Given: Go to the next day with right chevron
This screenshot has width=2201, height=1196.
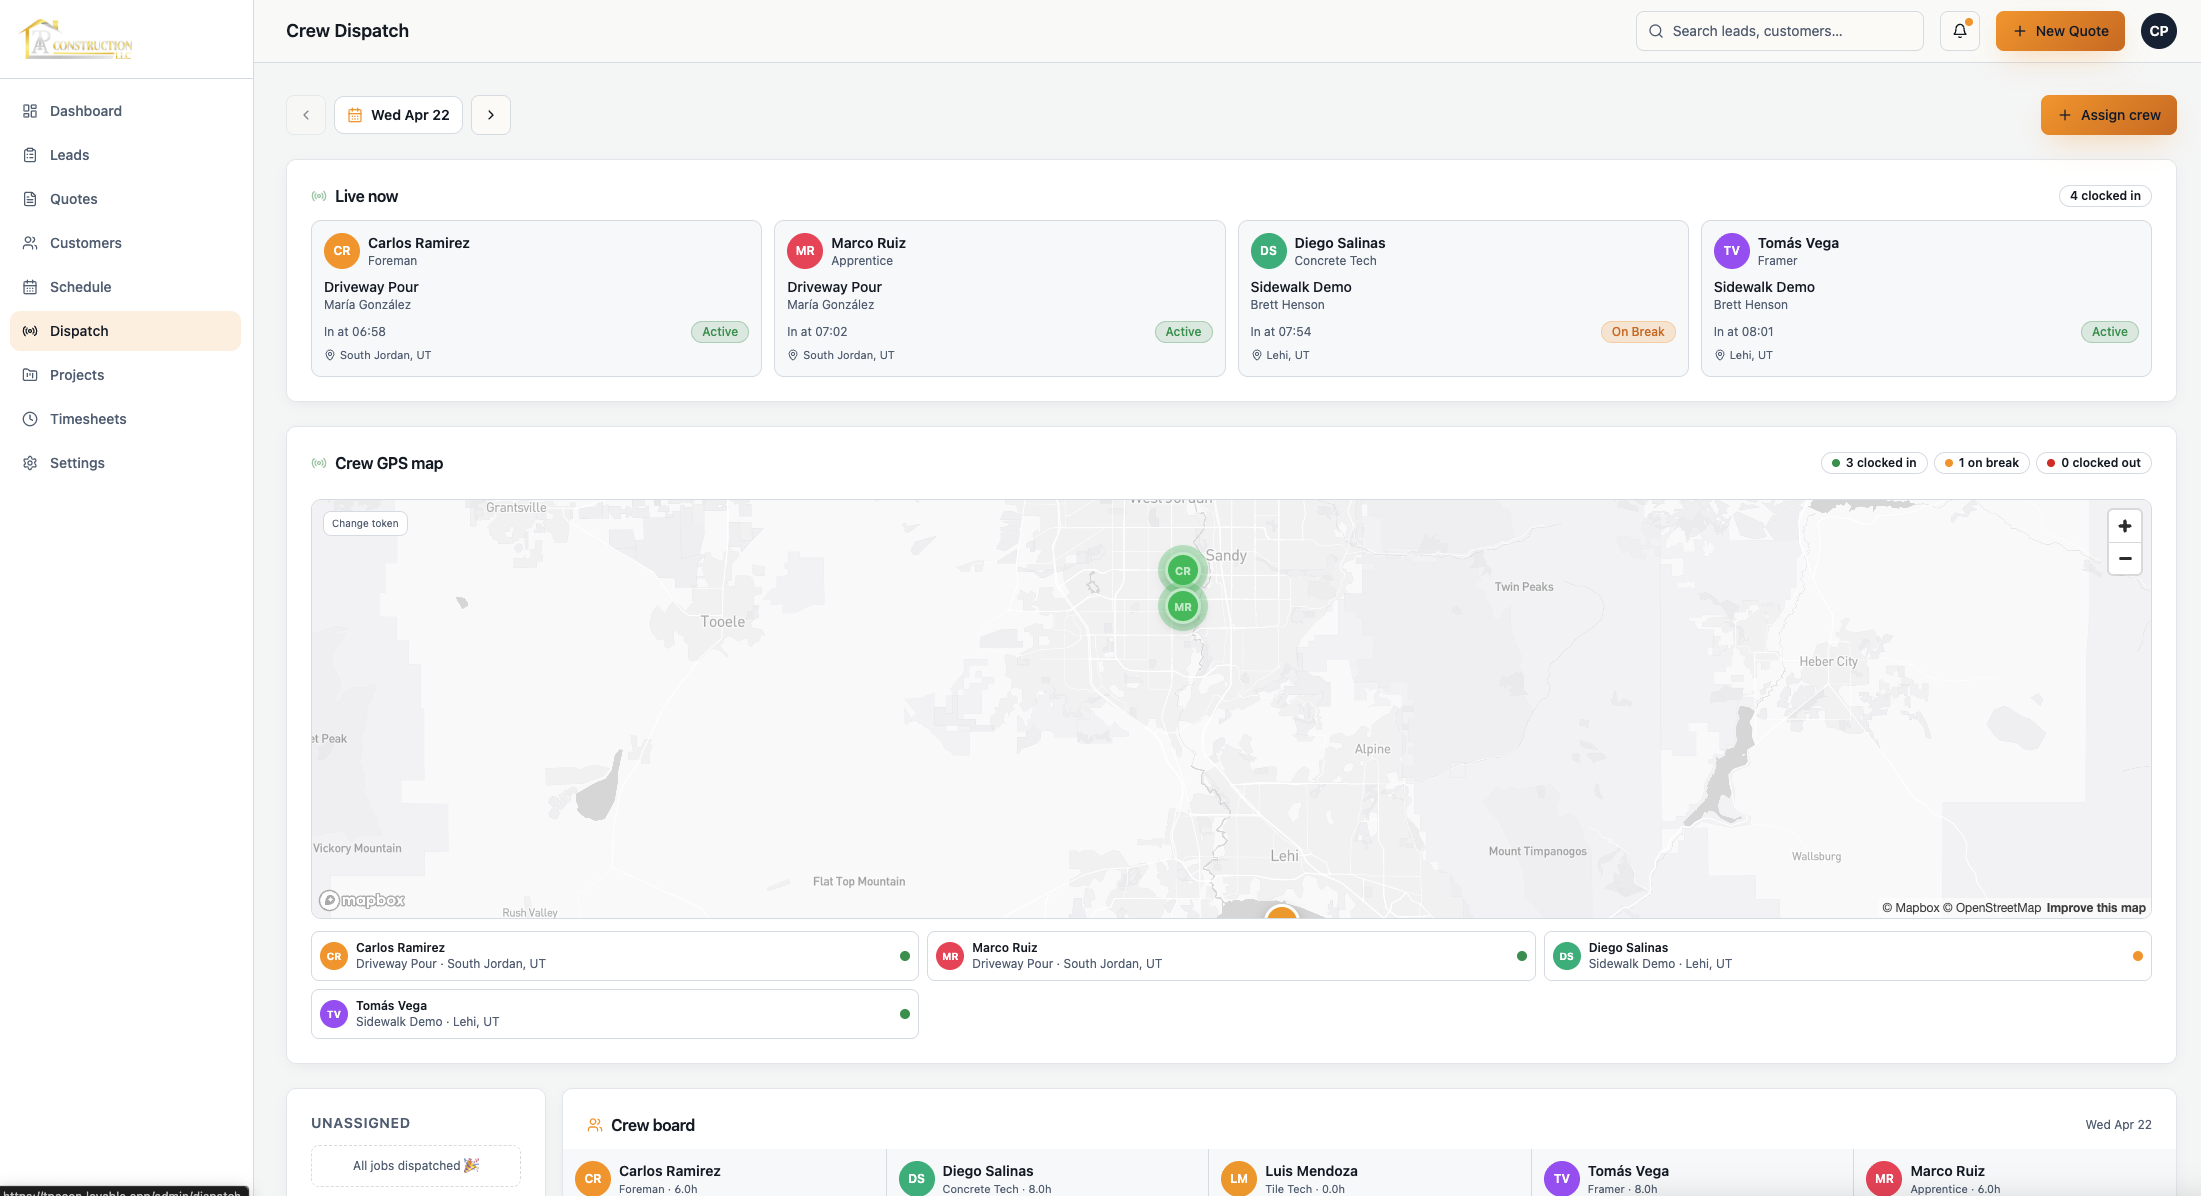Looking at the screenshot, I should pyautogui.click(x=490, y=114).
